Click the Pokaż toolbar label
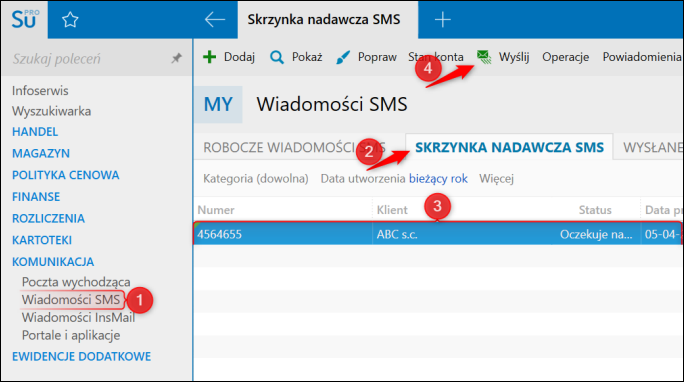The height and width of the screenshot is (382, 684). (x=307, y=57)
